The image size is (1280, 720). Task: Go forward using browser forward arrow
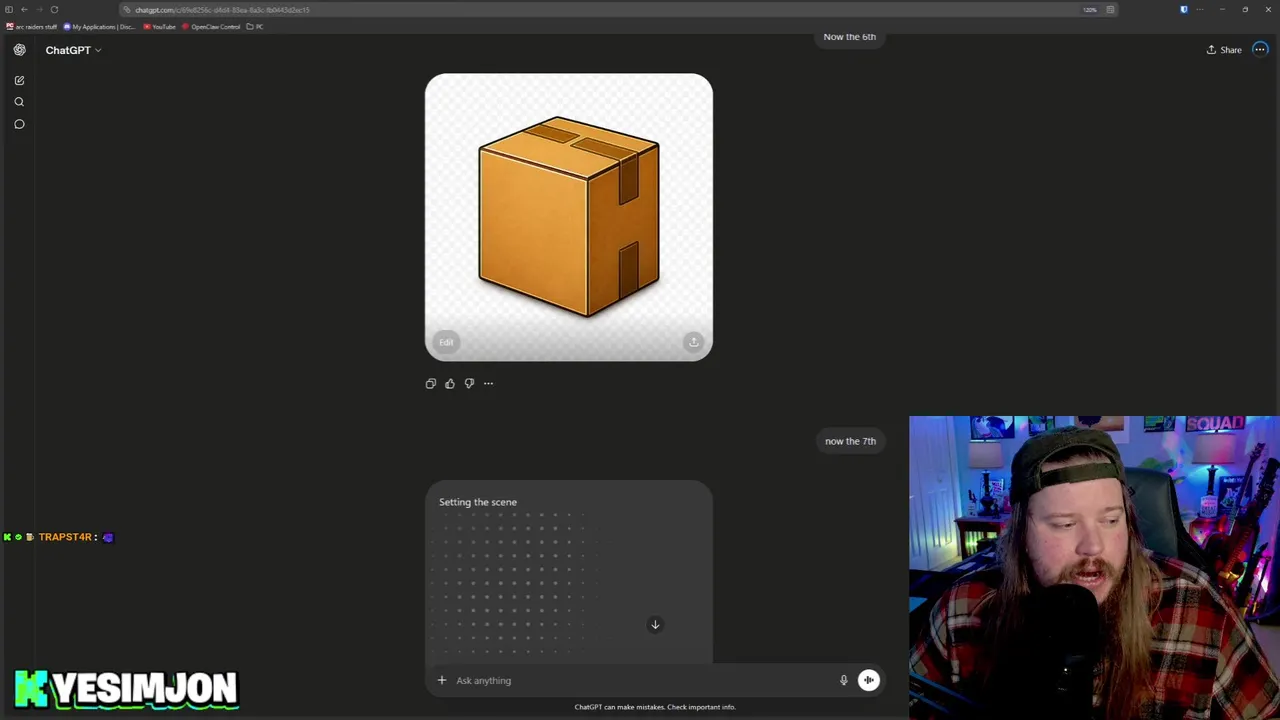[x=39, y=9]
